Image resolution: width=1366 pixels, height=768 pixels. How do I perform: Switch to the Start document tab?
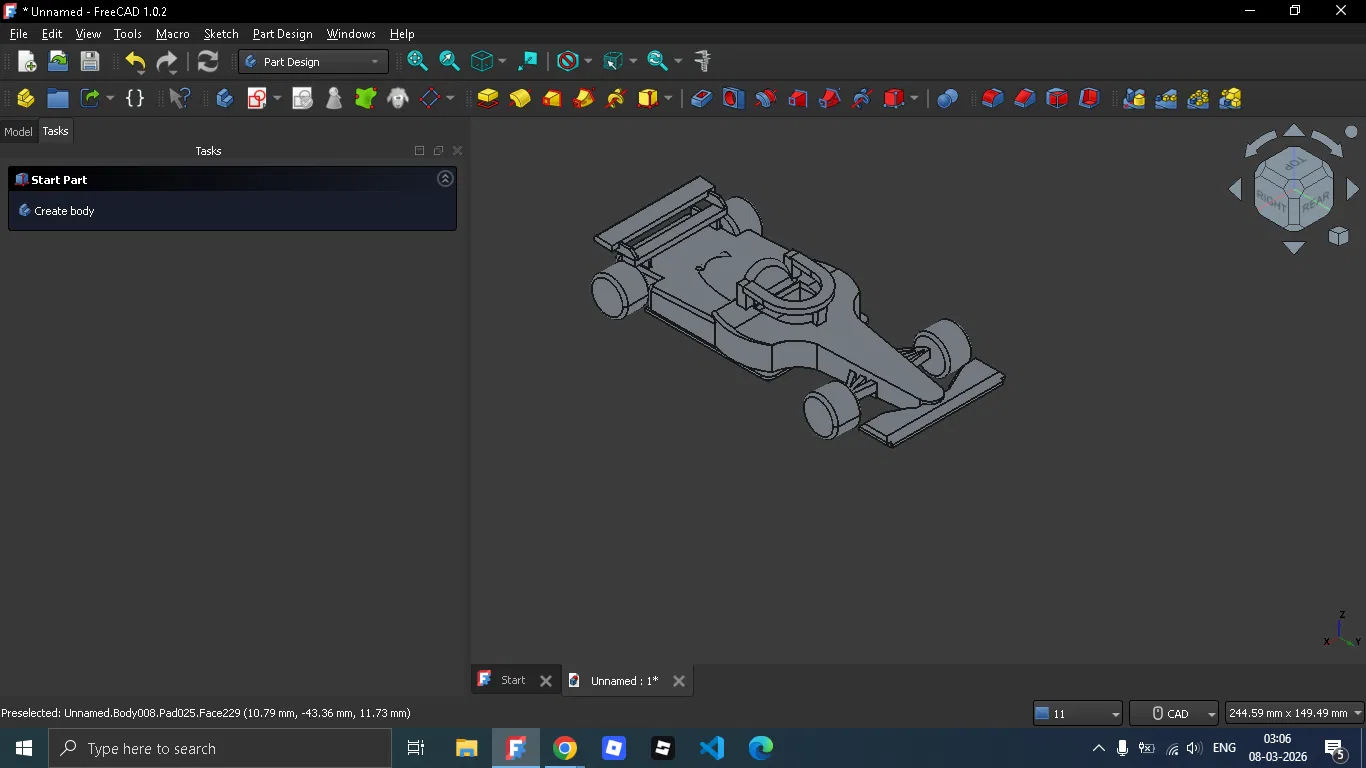513,680
